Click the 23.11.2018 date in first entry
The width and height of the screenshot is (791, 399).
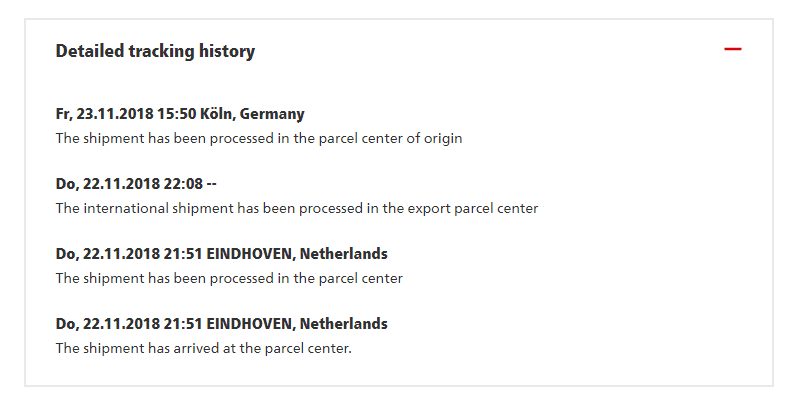pos(115,113)
